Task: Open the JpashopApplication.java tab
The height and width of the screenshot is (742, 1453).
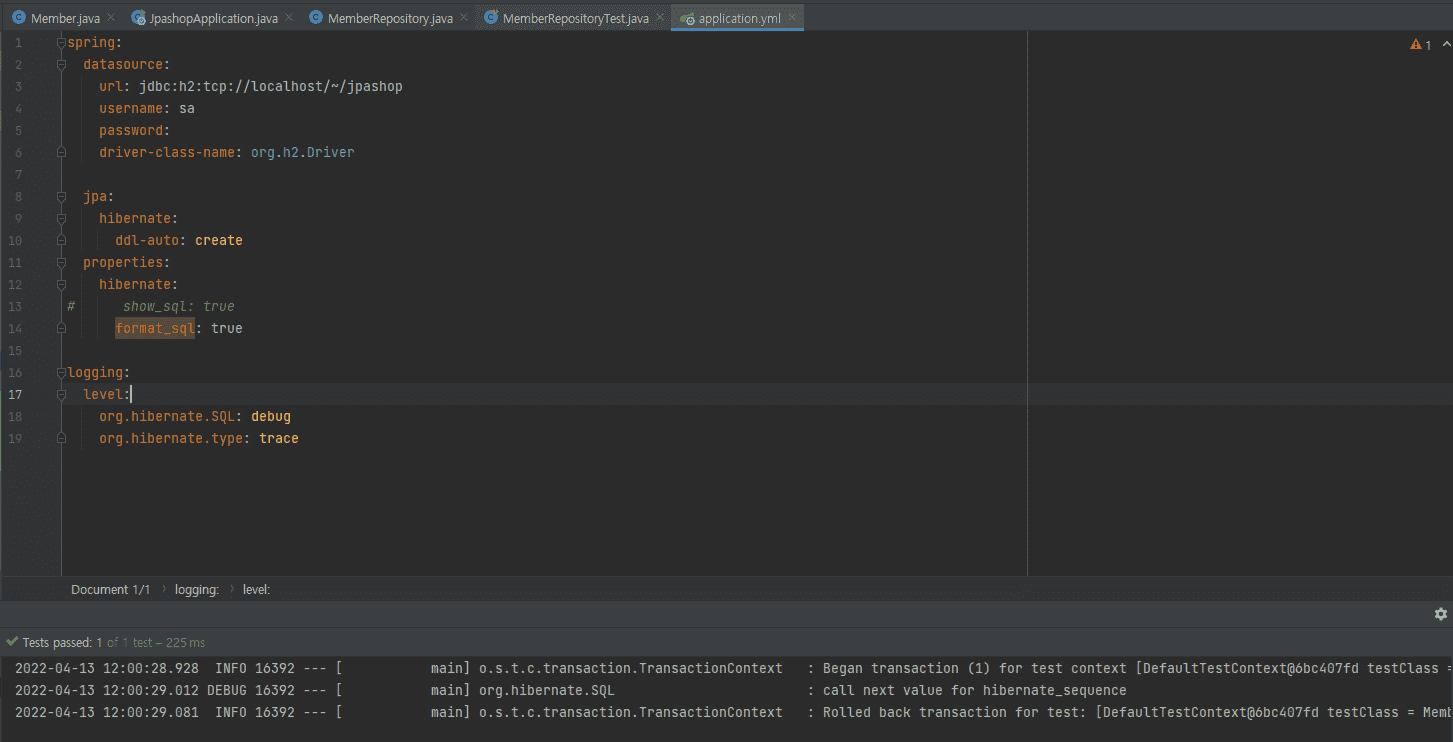Action: pos(212,18)
